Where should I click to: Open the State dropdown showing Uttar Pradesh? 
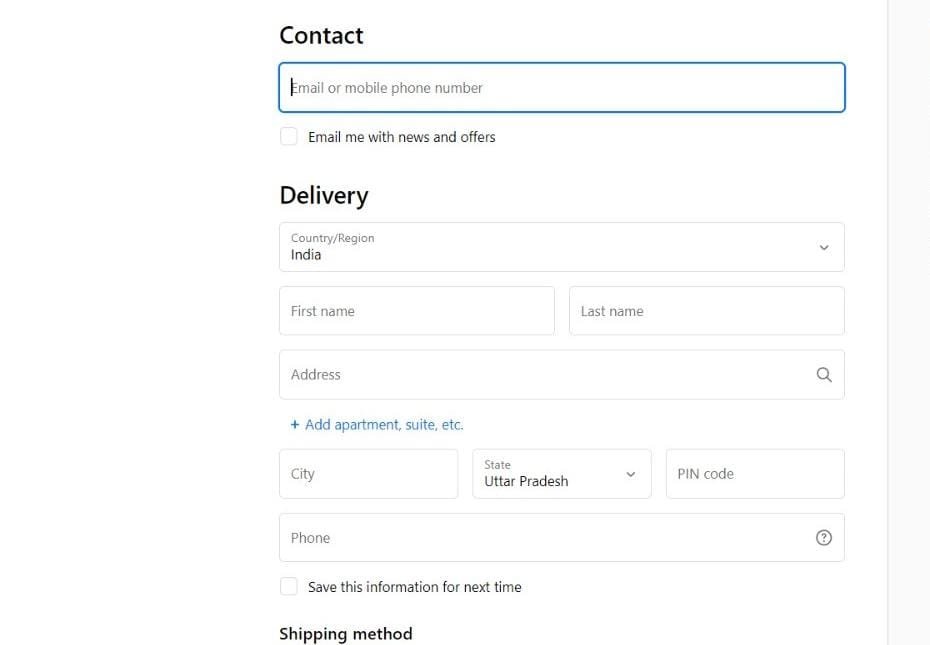550,474
